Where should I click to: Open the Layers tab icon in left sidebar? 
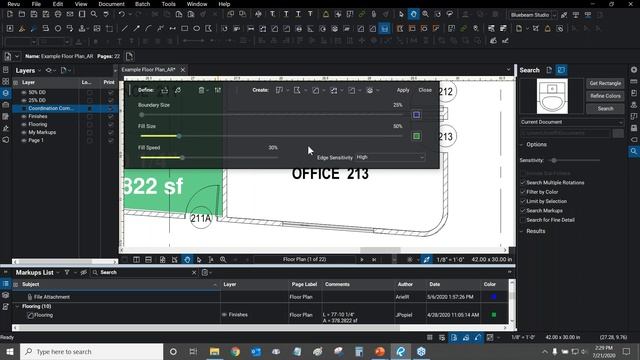point(6,93)
